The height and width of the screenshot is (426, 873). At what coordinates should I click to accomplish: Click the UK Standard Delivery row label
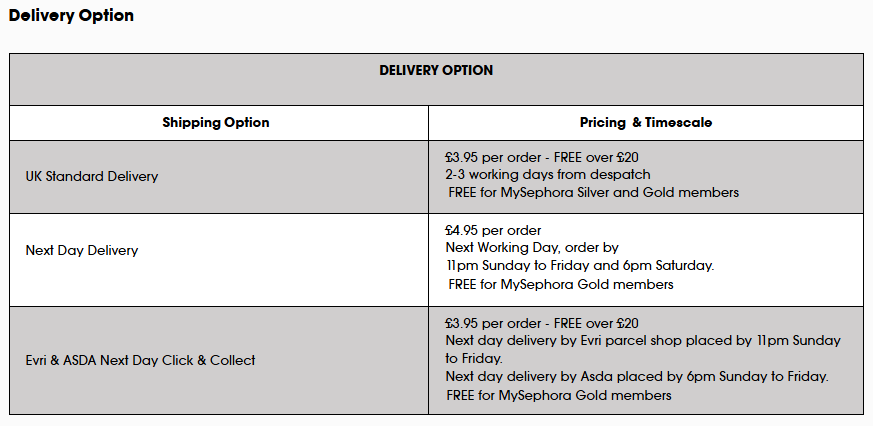point(92,176)
